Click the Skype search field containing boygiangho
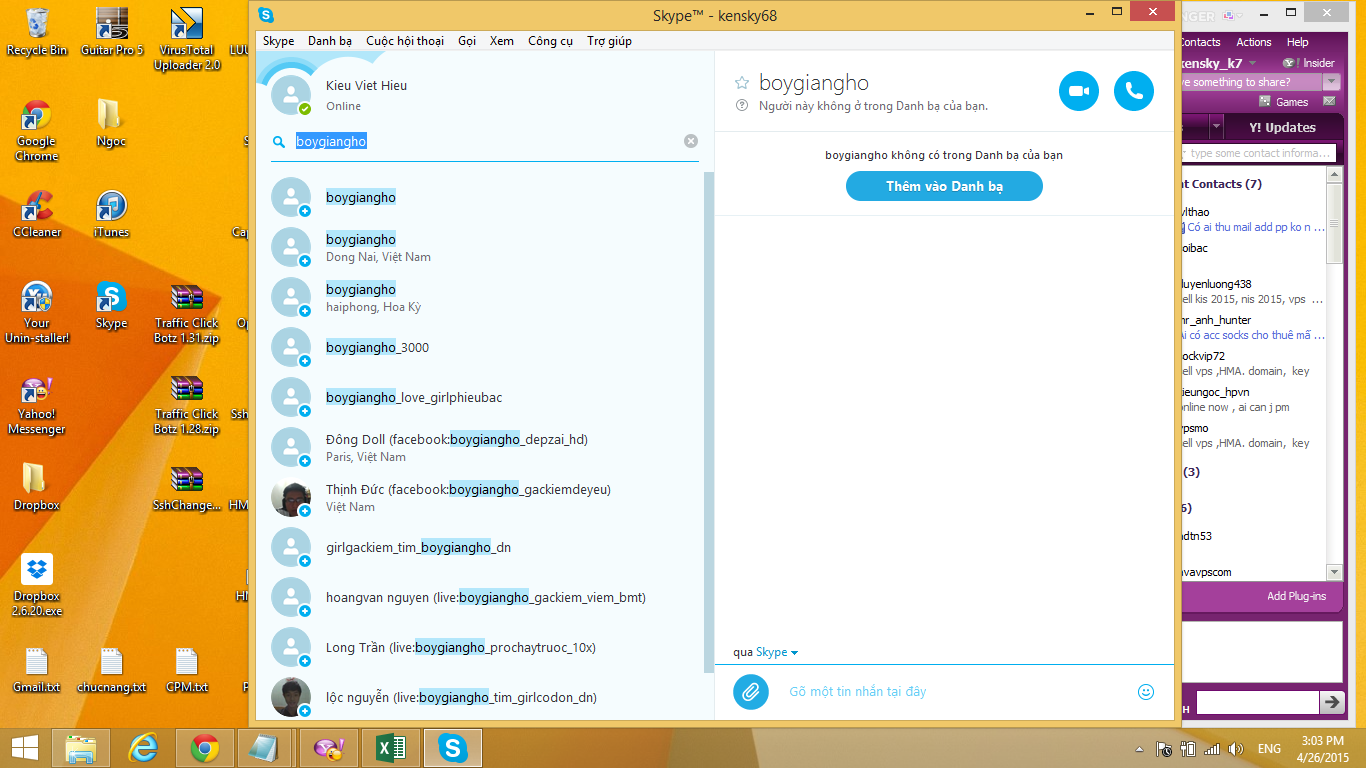The height and width of the screenshot is (768, 1366). 483,142
